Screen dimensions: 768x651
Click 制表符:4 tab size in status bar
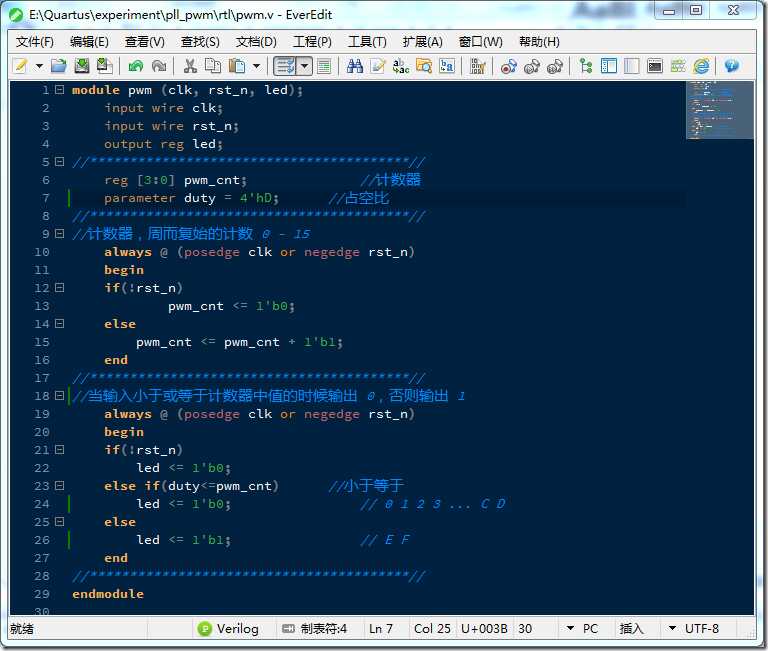(x=315, y=628)
